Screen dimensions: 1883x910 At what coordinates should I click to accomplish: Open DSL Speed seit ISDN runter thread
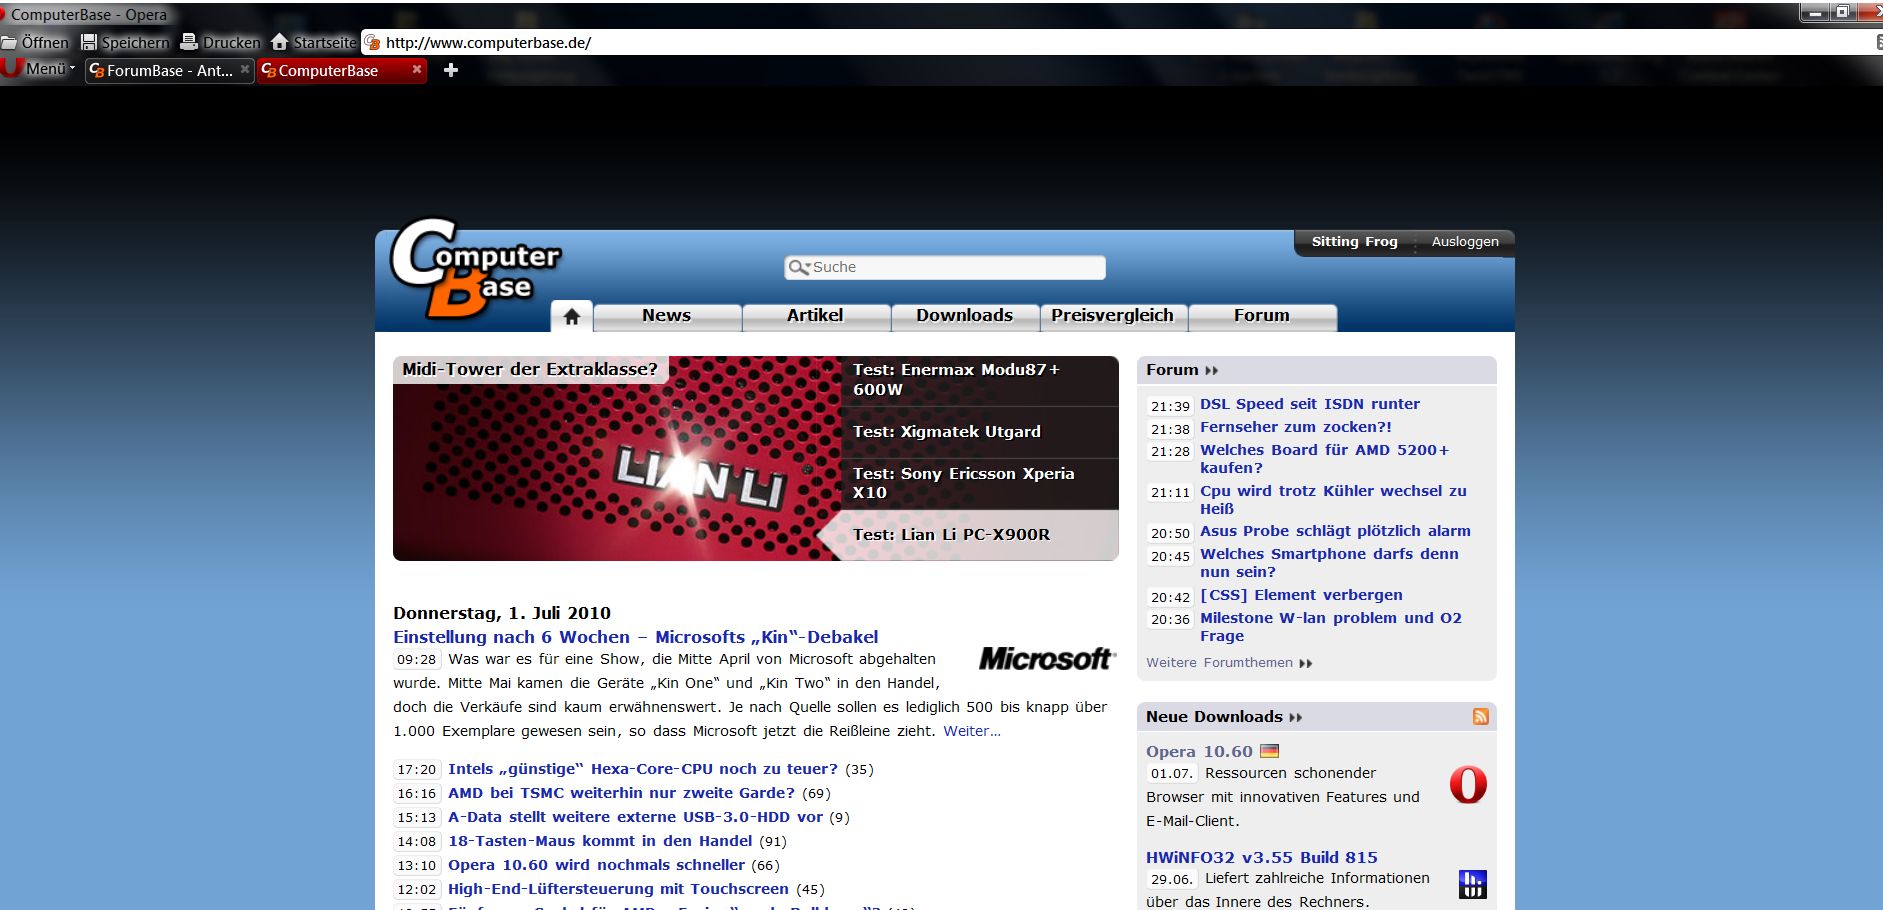tap(1310, 404)
